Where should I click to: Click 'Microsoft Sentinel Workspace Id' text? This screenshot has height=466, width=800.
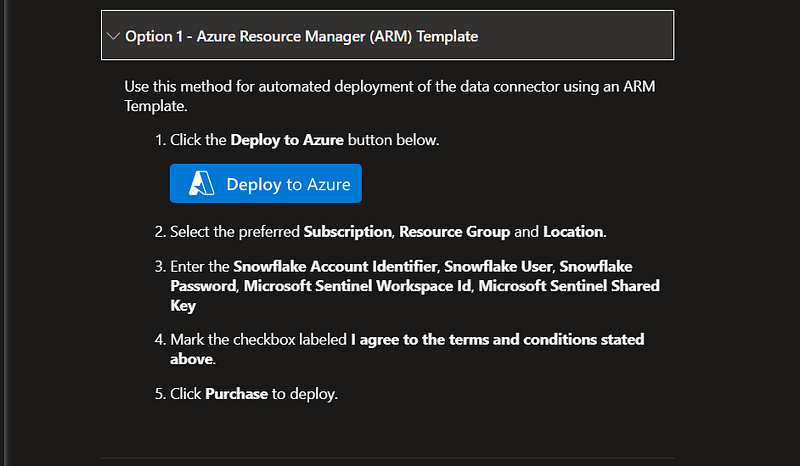pyautogui.click(x=357, y=286)
